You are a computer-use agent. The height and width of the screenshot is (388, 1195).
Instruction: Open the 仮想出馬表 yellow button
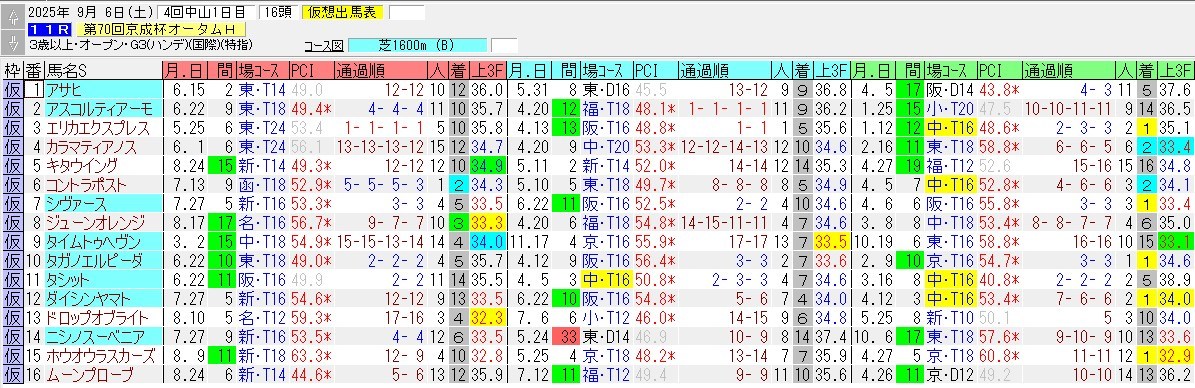point(344,12)
